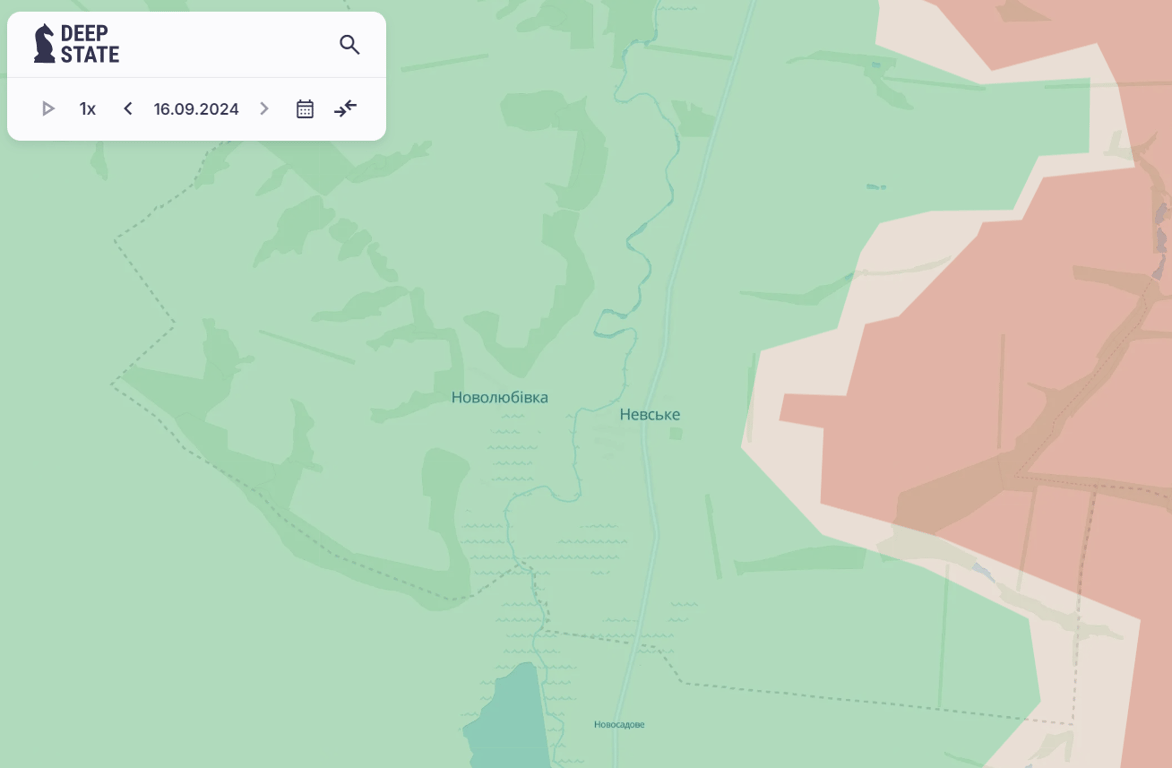Click the 16.09.2024 date text

click(196, 109)
